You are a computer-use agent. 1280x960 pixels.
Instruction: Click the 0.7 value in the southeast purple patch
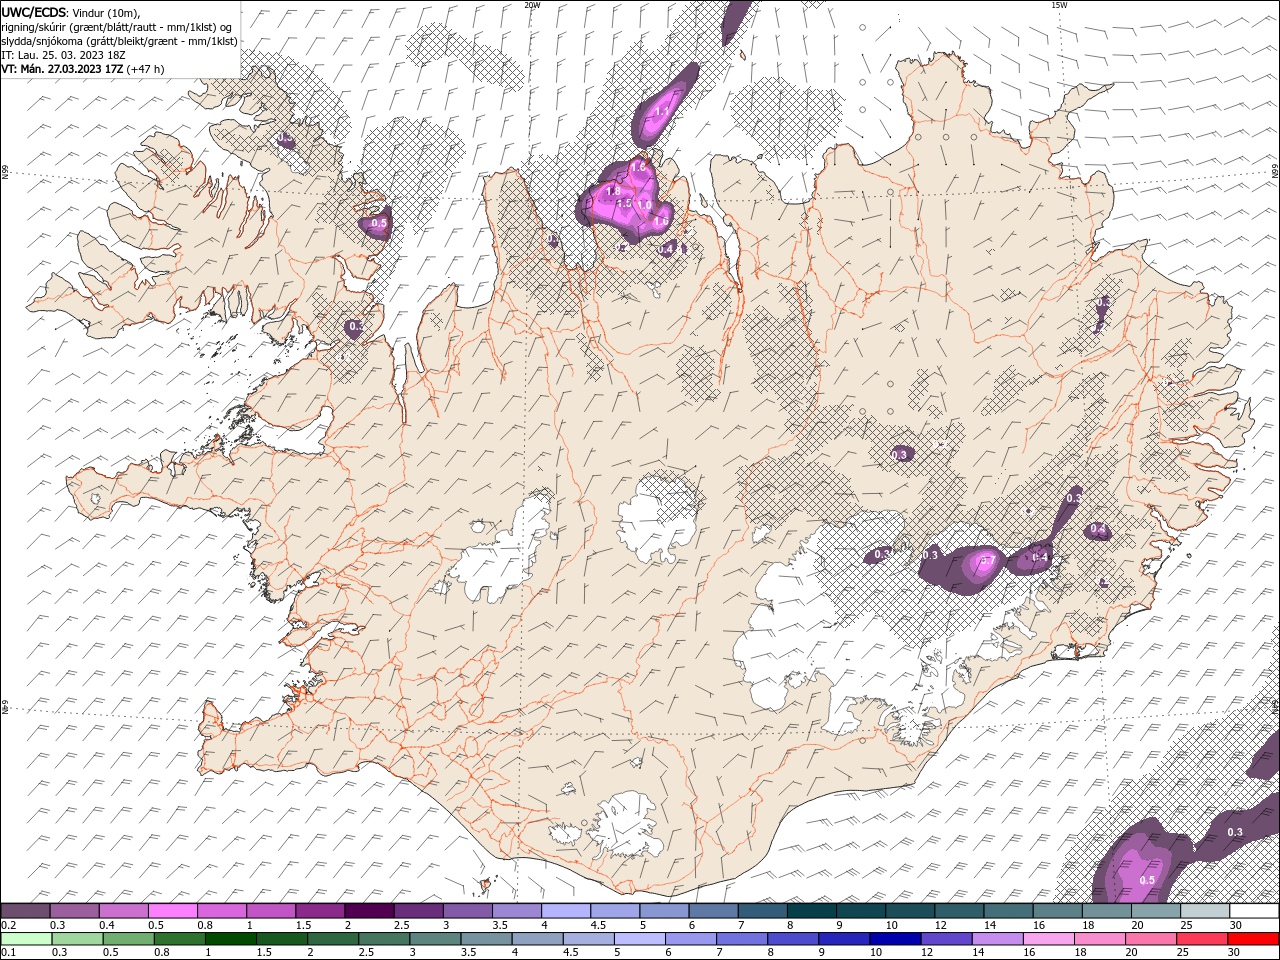point(986,561)
